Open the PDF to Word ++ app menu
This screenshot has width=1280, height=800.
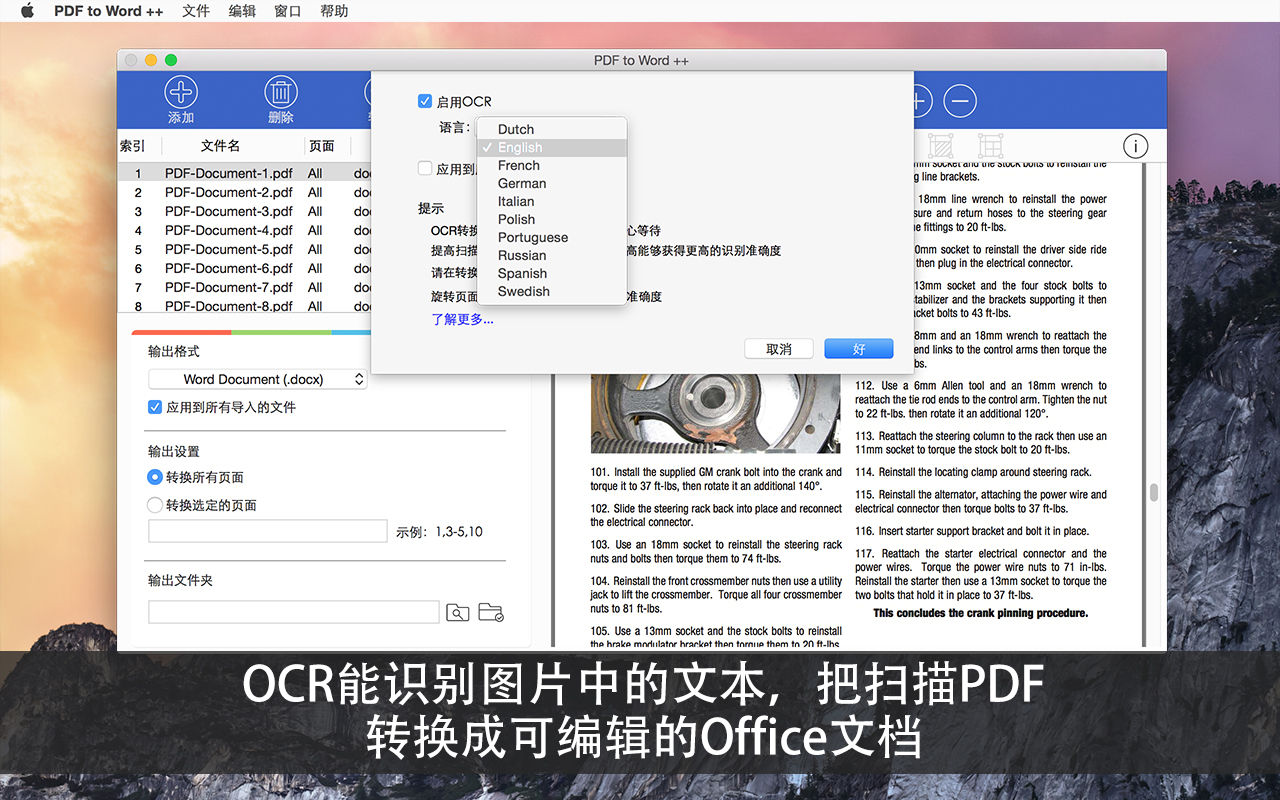[108, 11]
